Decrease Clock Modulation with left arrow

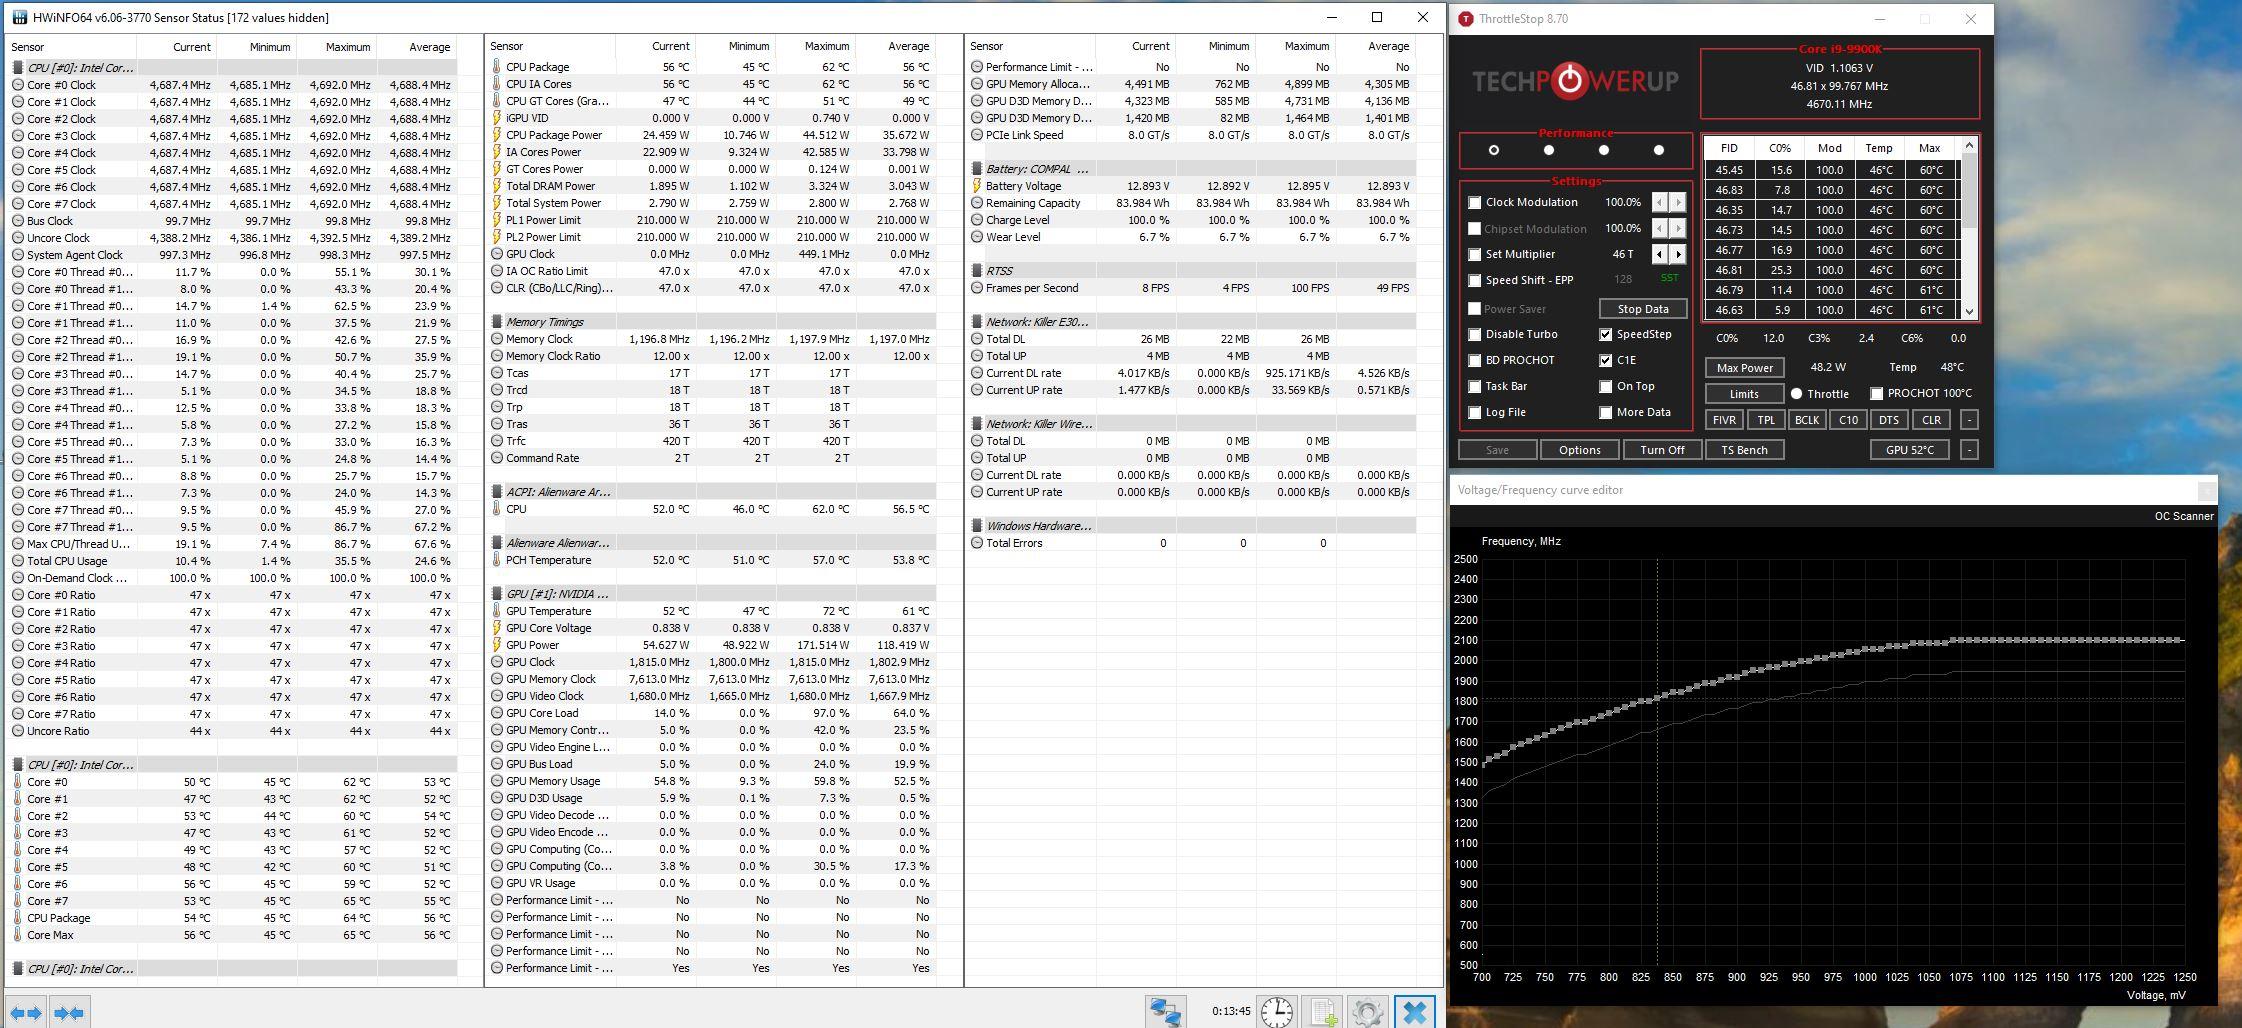(1659, 202)
